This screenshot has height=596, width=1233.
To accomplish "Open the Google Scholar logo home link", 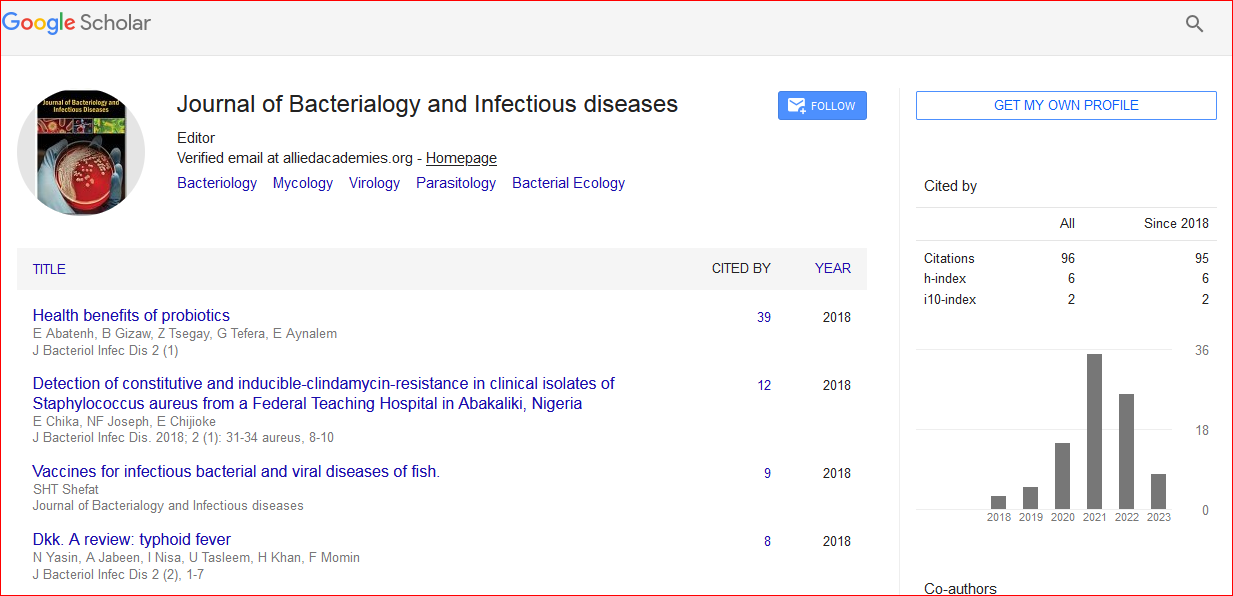I will coord(77,23).
